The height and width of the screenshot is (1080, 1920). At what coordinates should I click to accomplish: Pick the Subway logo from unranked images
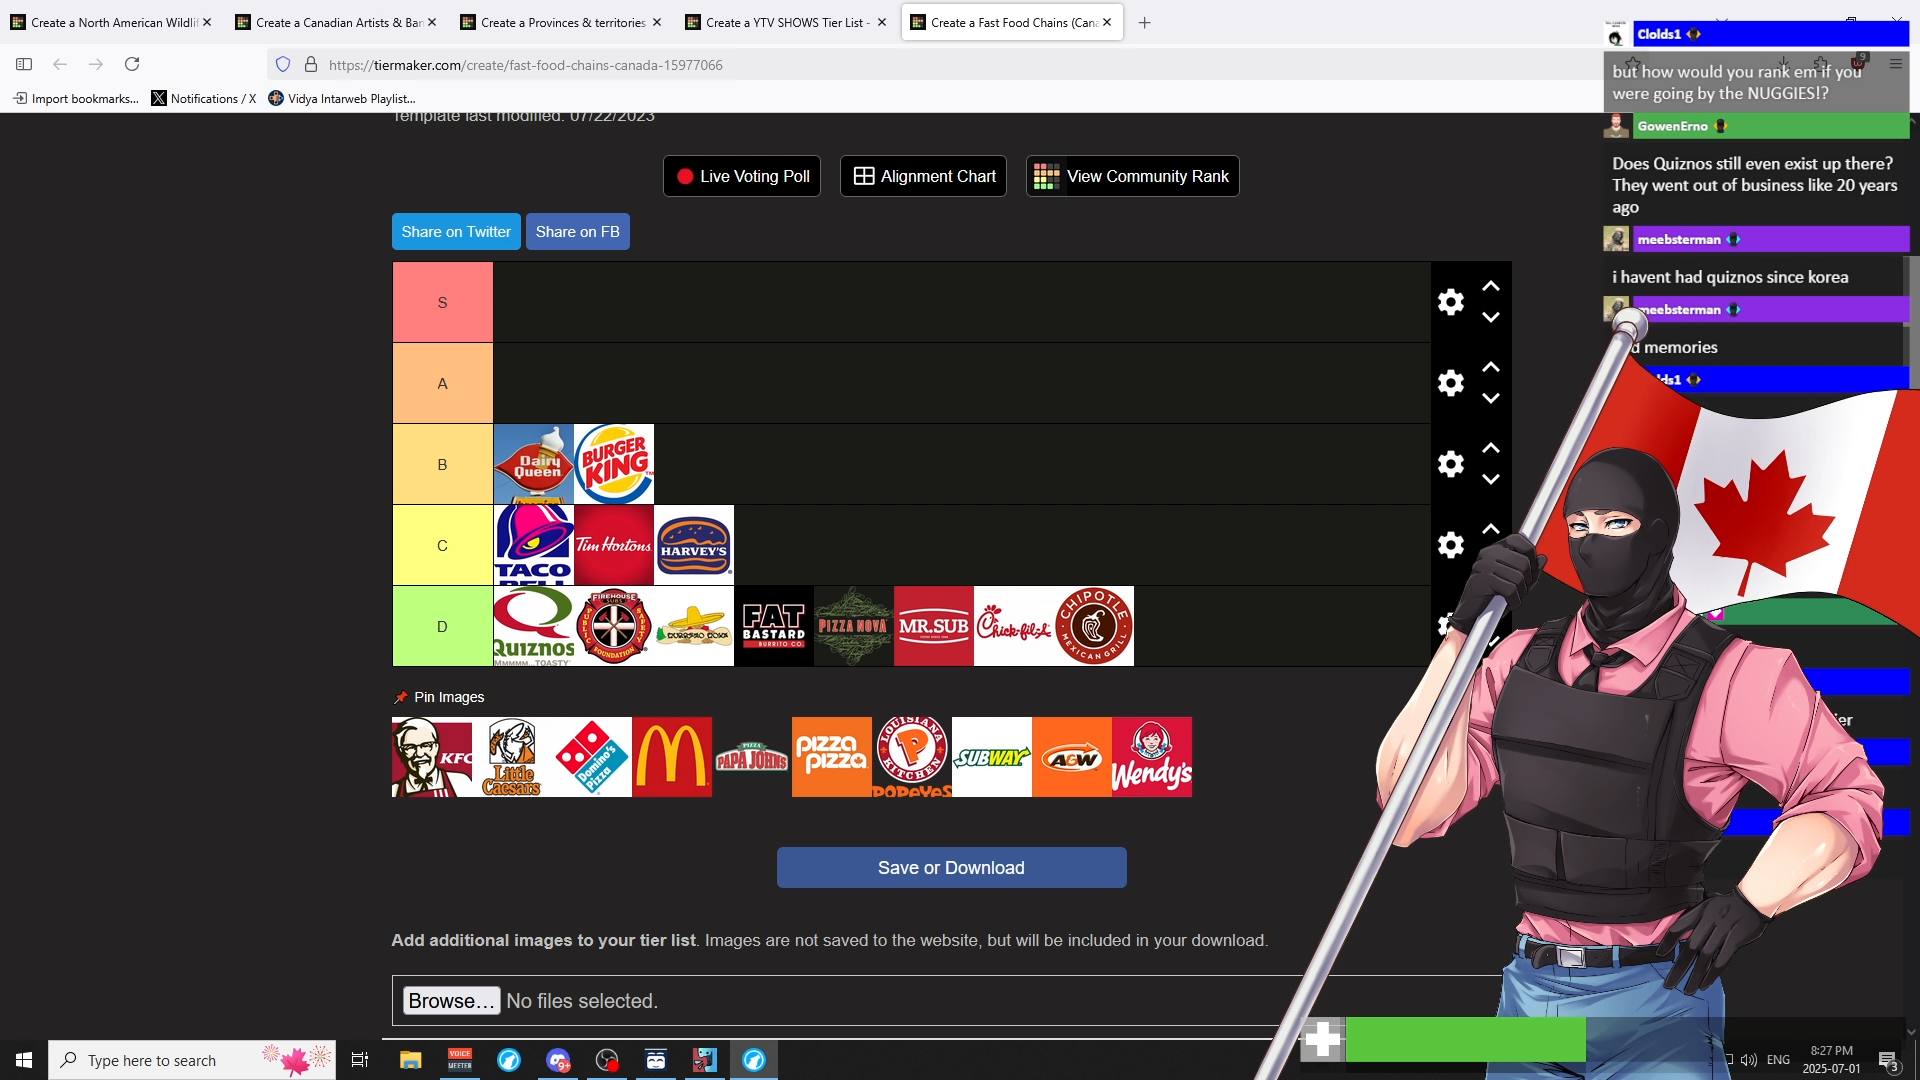(992, 757)
